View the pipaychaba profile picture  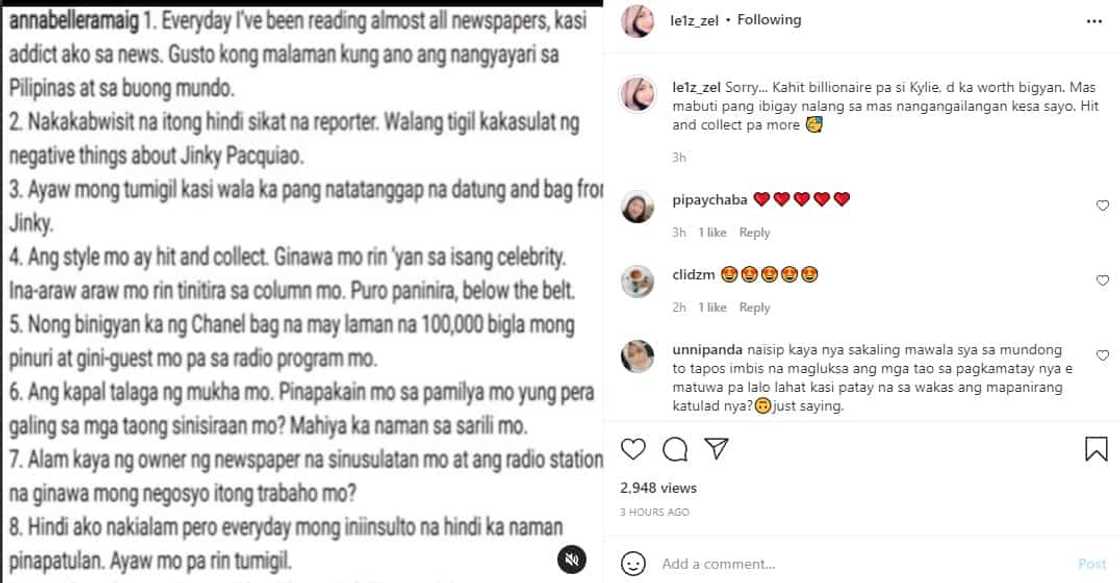[637, 207]
